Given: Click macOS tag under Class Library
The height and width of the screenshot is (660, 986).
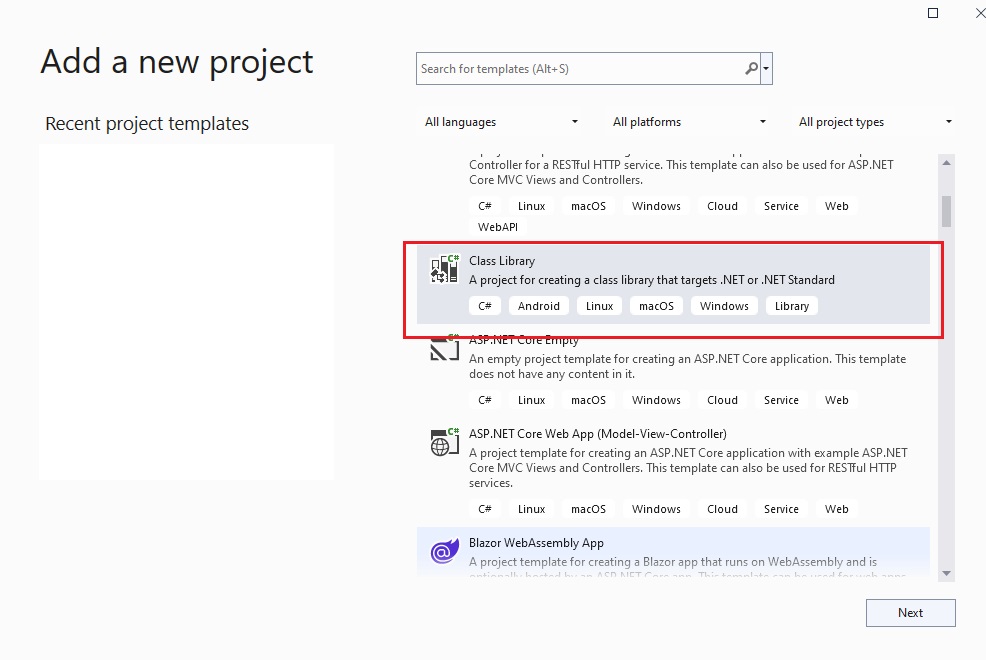Looking at the screenshot, I should 656,306.
